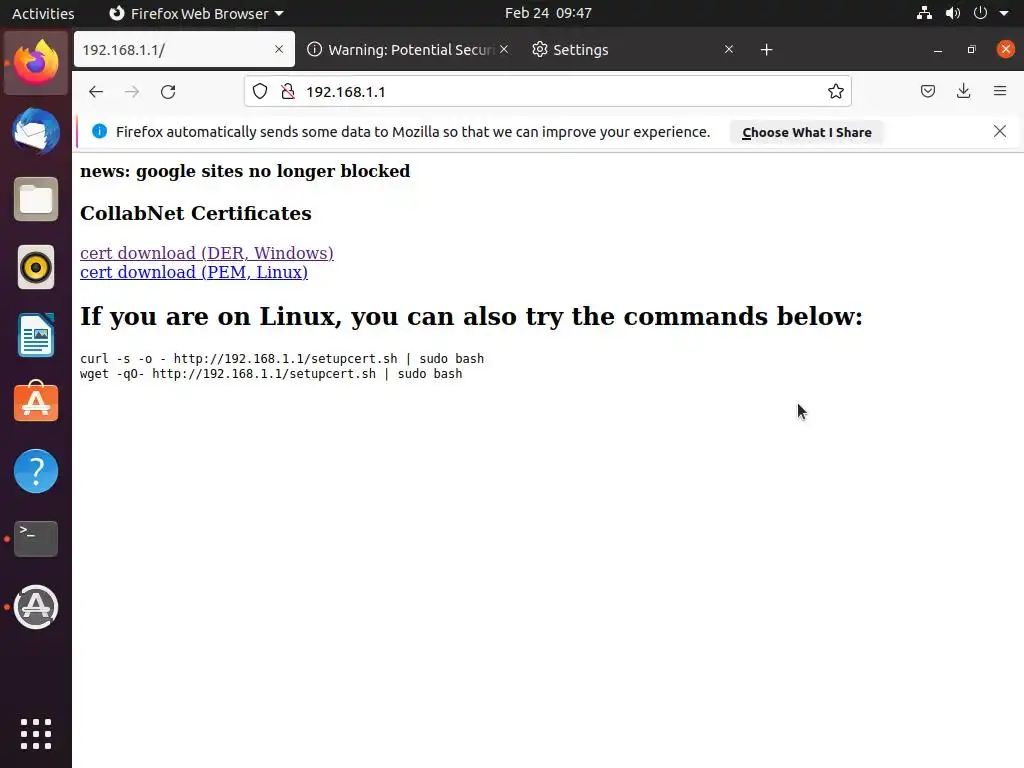Open Rhythmbox music player from dock
Viewport: 1024px width, 768px height.
tap(36, 267)
